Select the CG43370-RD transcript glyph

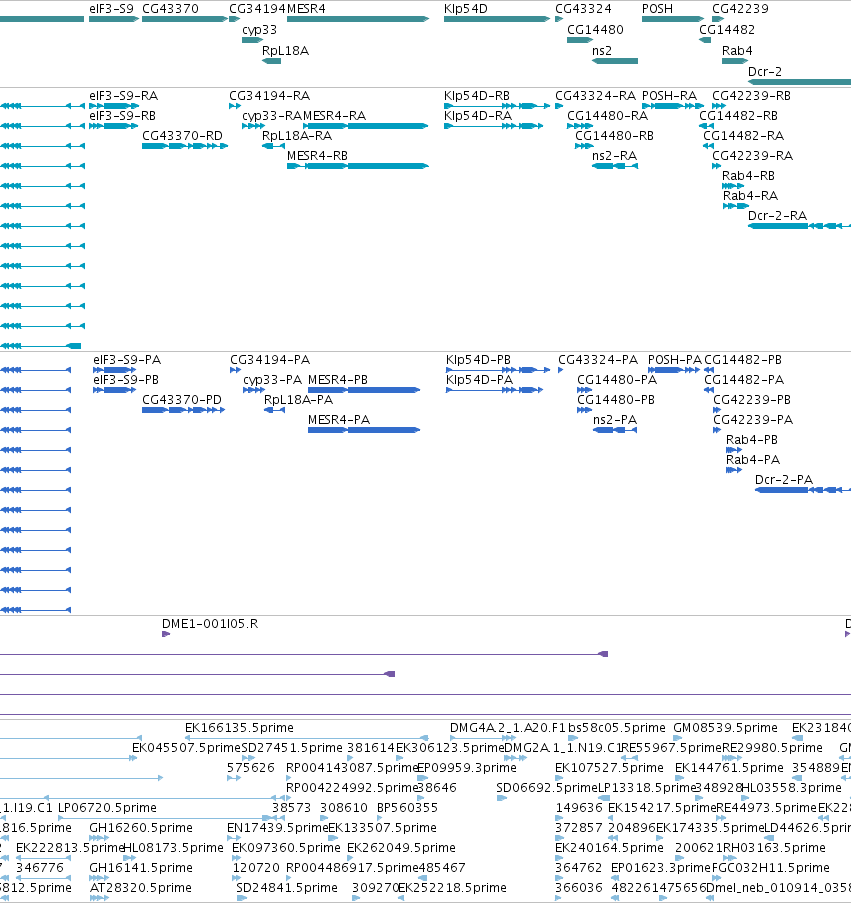pyautogui.click(x=185, y=146)
